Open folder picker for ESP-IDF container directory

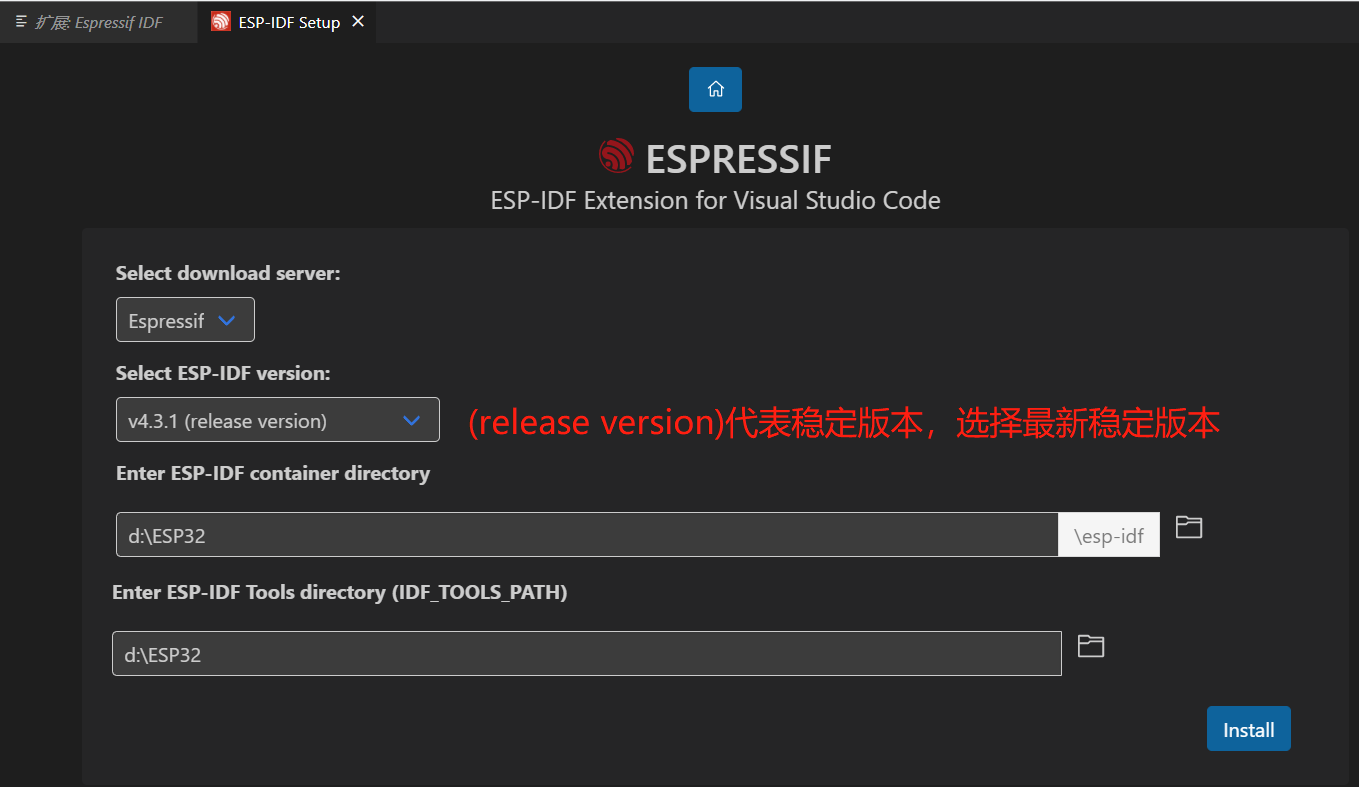click(1188, 527)
